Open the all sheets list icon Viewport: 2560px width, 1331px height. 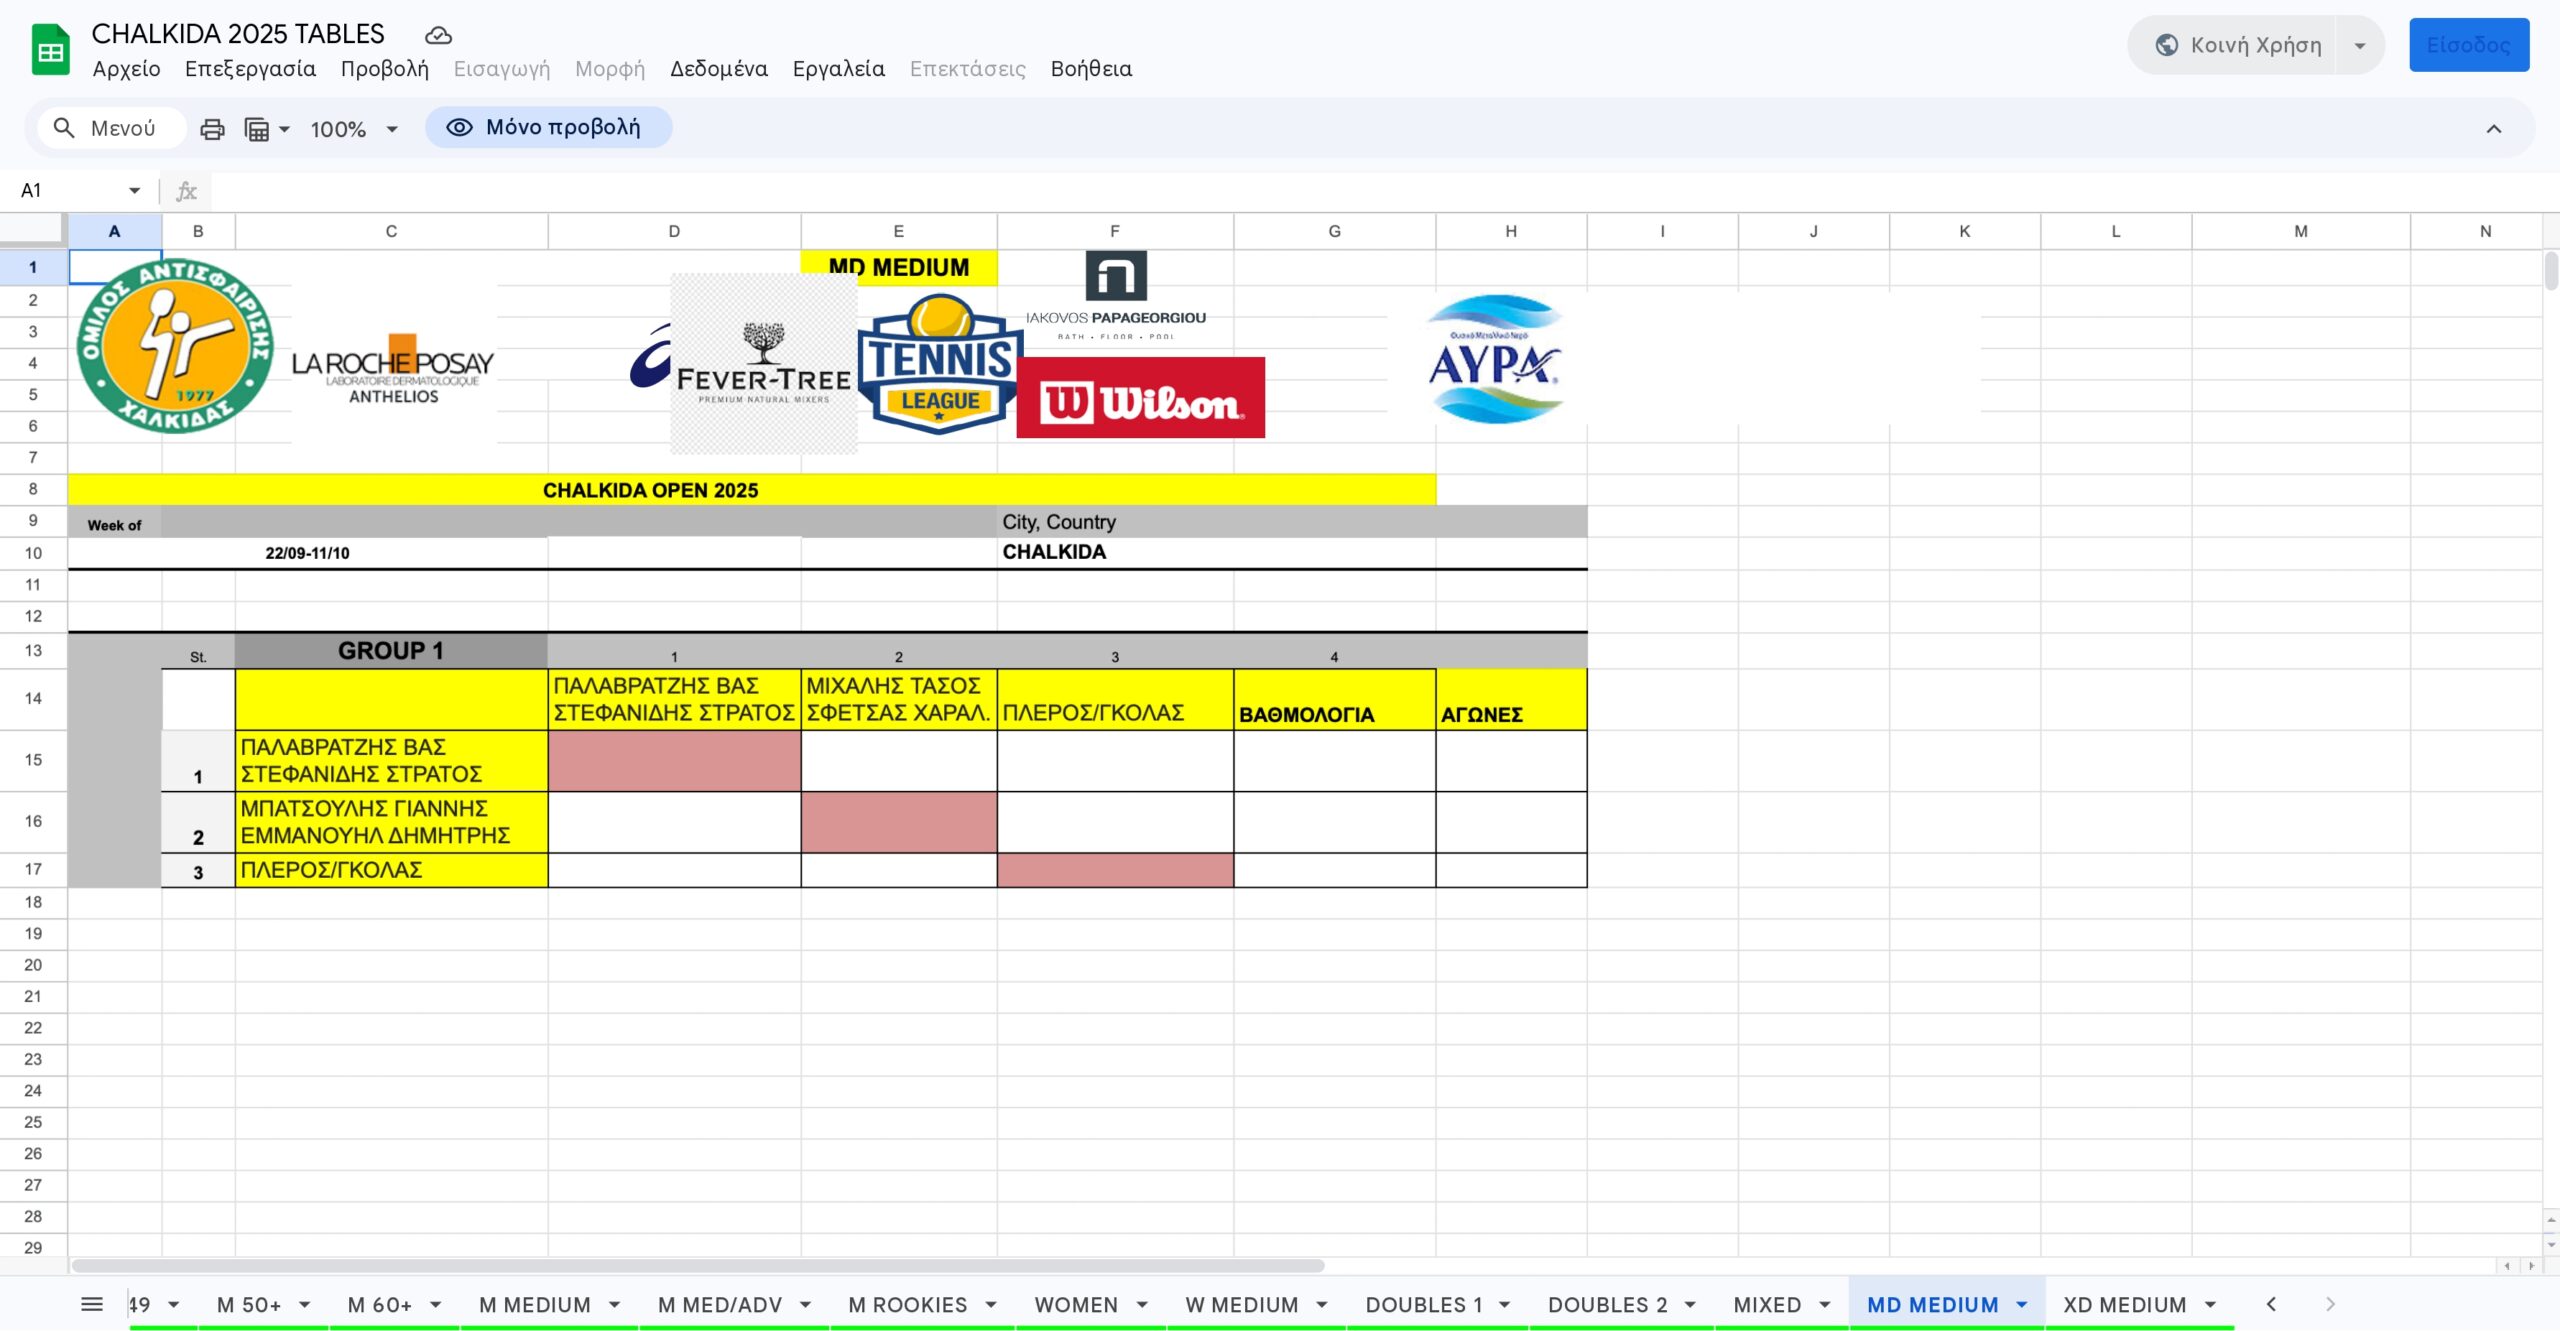pos(92,1304)
